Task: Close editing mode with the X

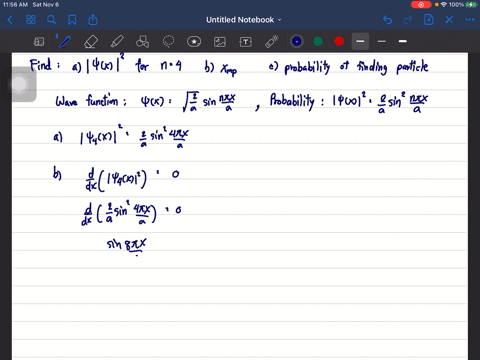Action: click(x=449, y=20)
